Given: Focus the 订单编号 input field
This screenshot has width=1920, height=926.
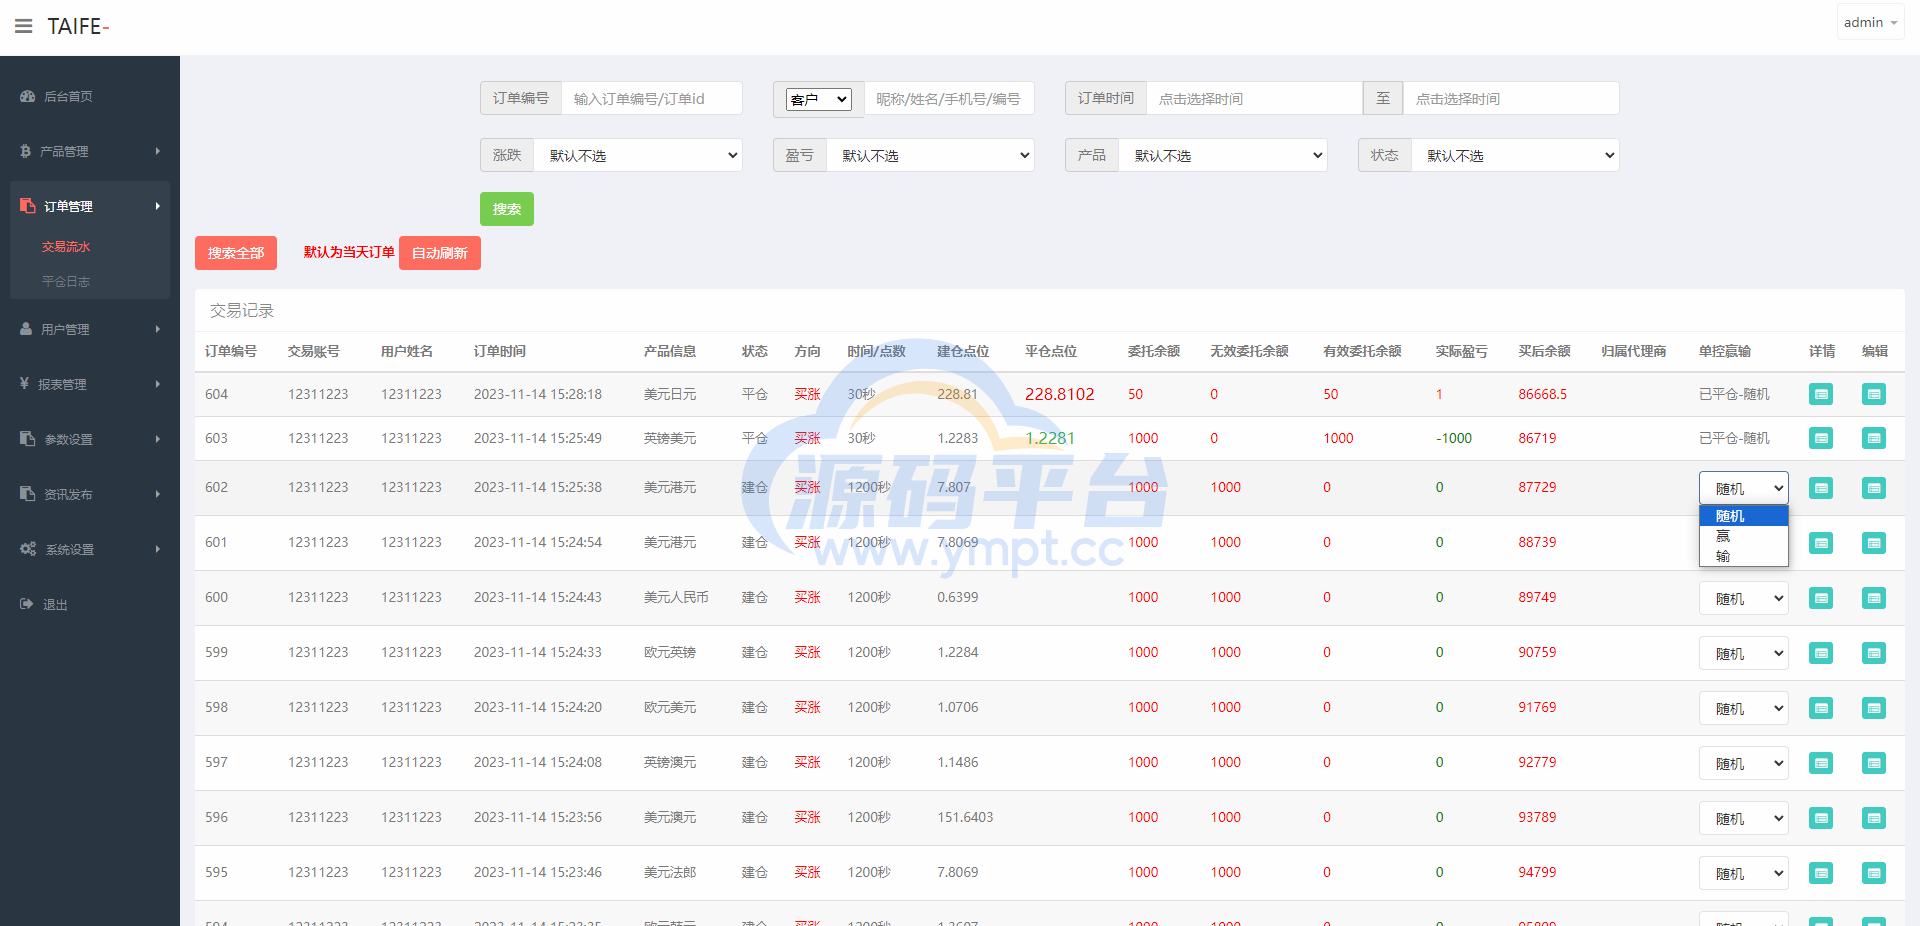Looking at the screenshot, I should 651,98.
